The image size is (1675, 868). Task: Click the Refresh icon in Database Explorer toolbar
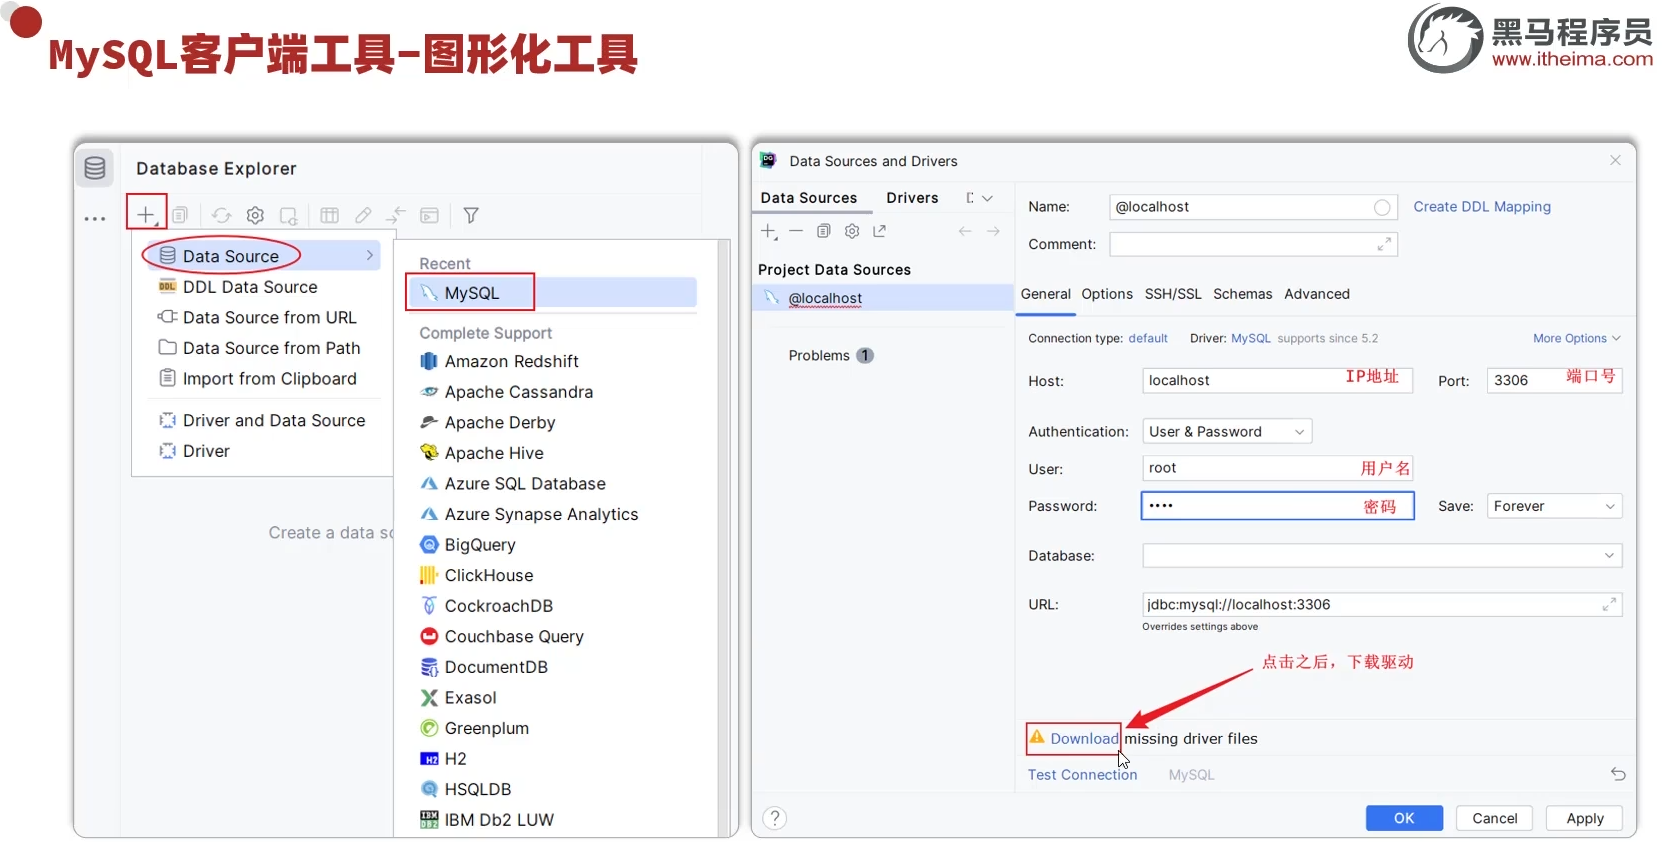[221, 215]
